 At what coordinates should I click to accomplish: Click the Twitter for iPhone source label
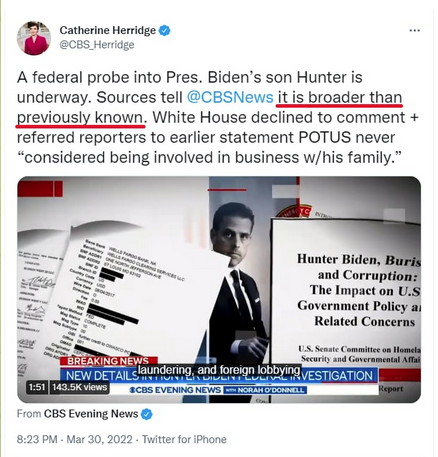184,439
